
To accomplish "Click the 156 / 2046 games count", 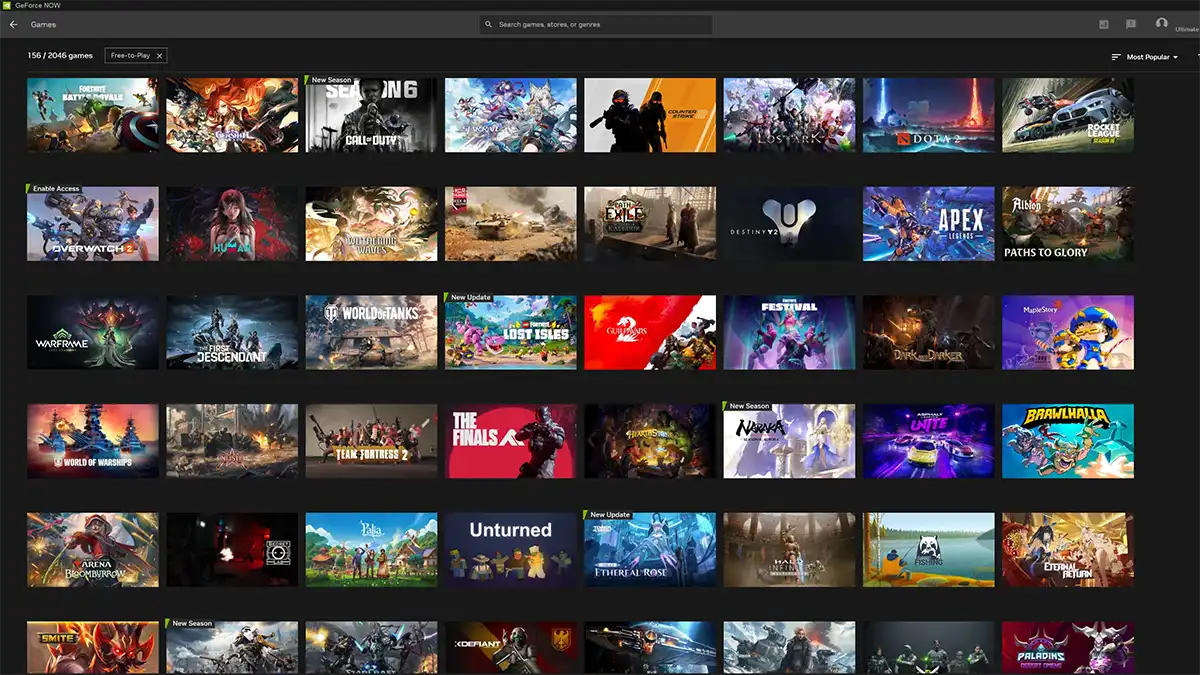I will (61, 56).
